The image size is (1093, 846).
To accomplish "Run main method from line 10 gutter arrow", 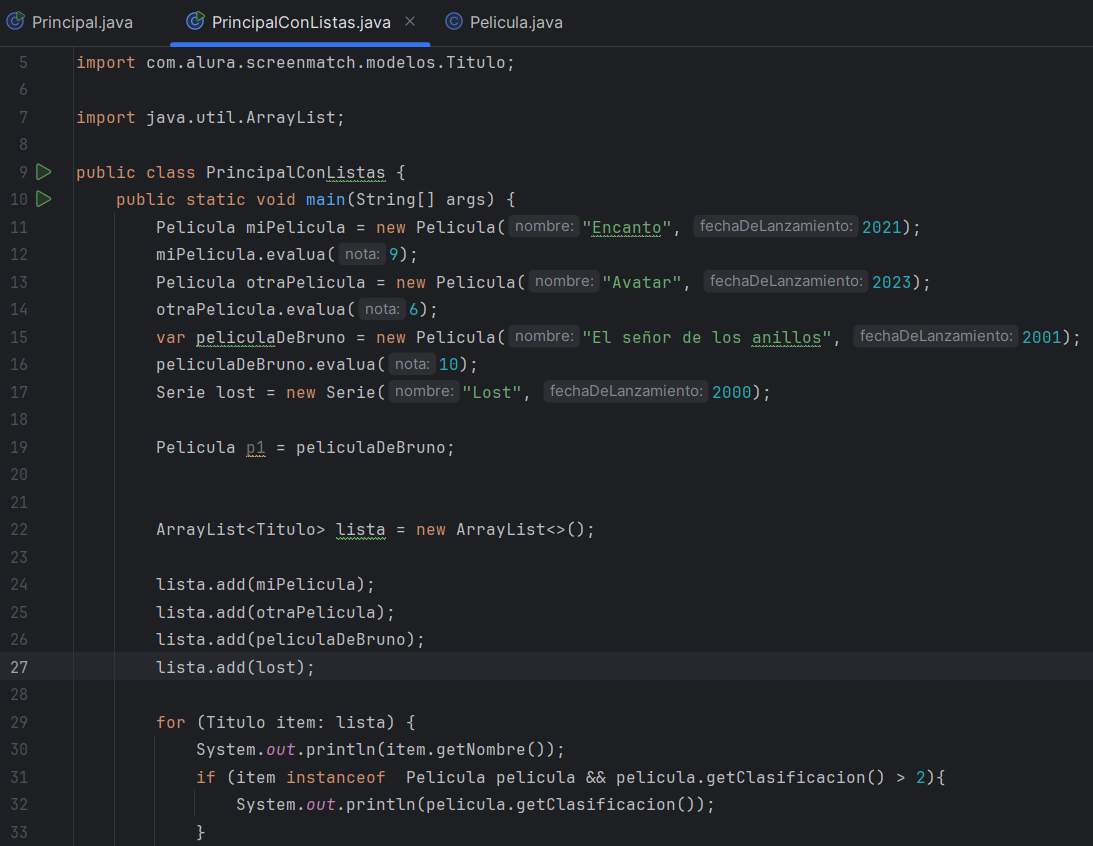I will pyautogui.click(x=44, y=199).
